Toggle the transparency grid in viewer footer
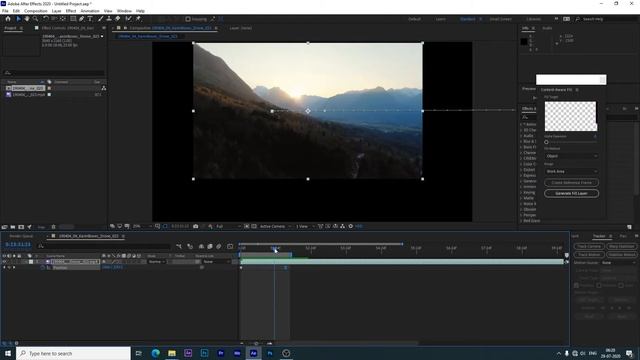The height and width of the screenshot is (360, 640). click(x=254, y=226)
